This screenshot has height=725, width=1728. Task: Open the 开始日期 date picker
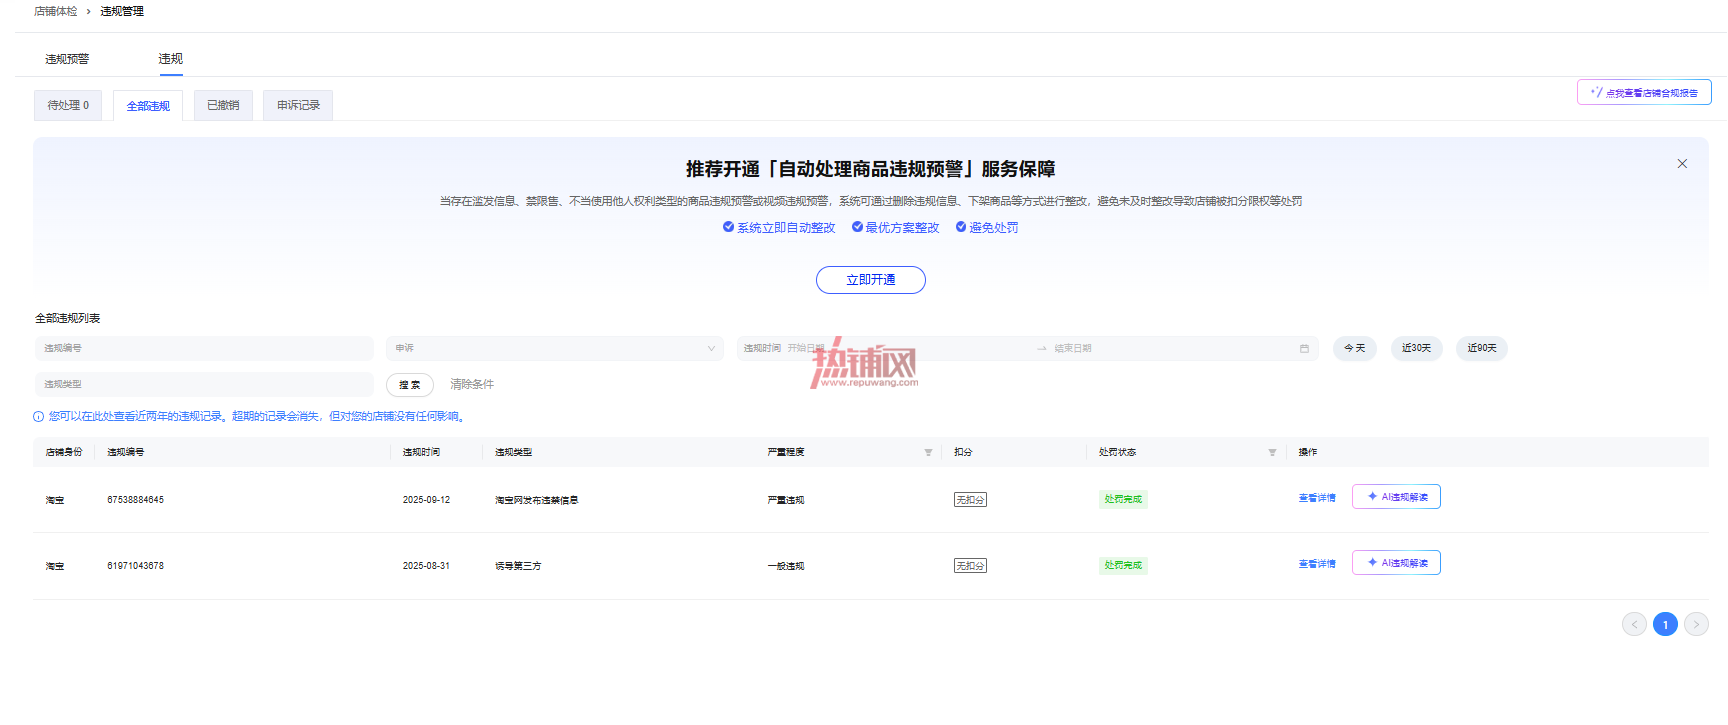[x=806, y=349]
